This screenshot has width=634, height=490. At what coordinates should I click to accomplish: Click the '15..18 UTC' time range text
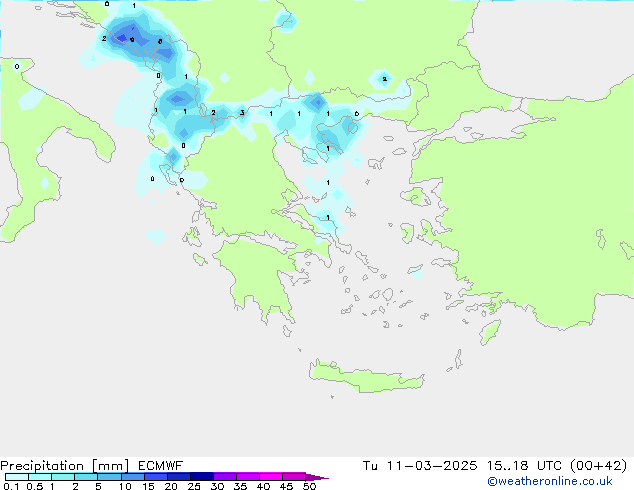click(x=524, y=466)
